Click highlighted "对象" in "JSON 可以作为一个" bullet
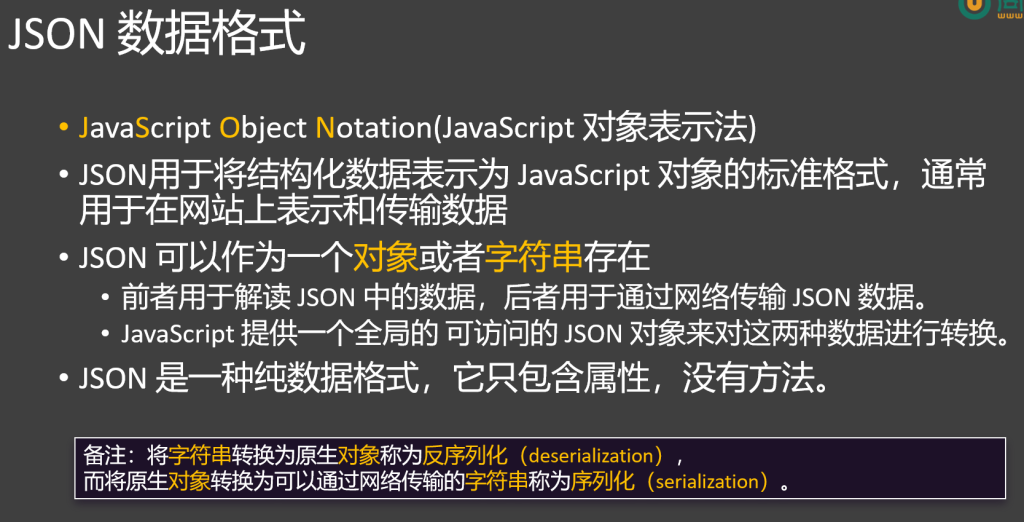 coord(385,258)
